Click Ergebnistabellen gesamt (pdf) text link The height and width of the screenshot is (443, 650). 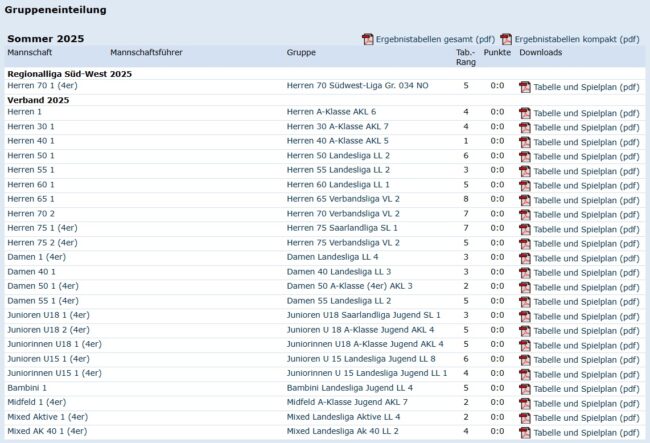coord(435,39)
